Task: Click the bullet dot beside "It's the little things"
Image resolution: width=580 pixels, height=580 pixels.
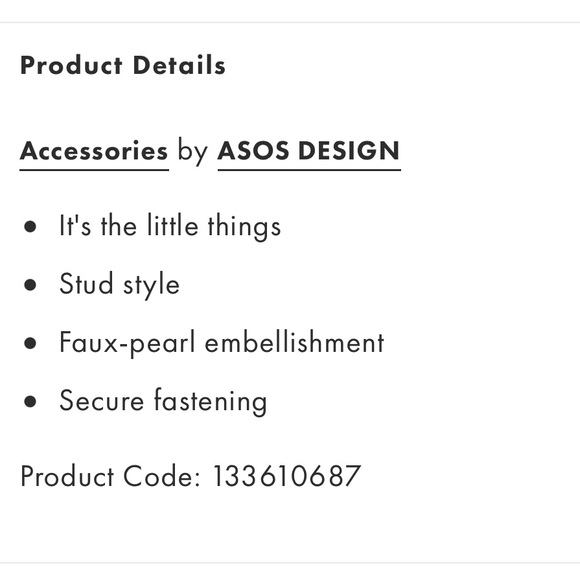Action: (30, 227)
